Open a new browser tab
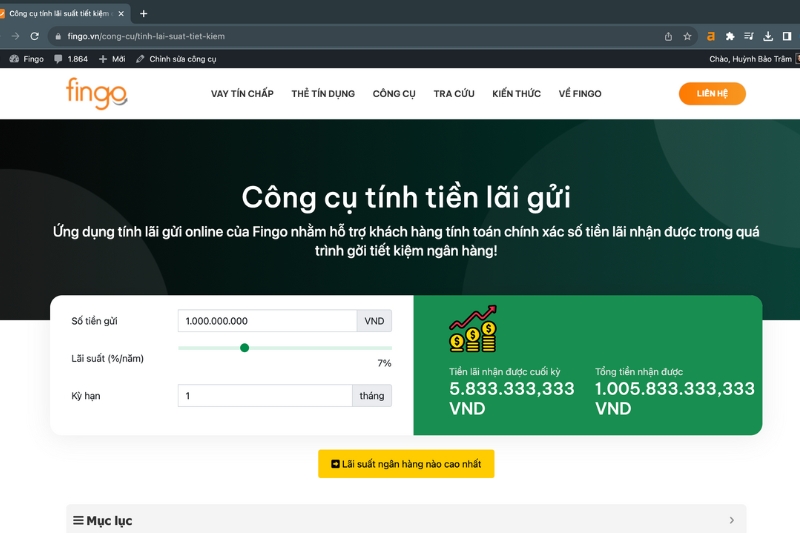 143,14
